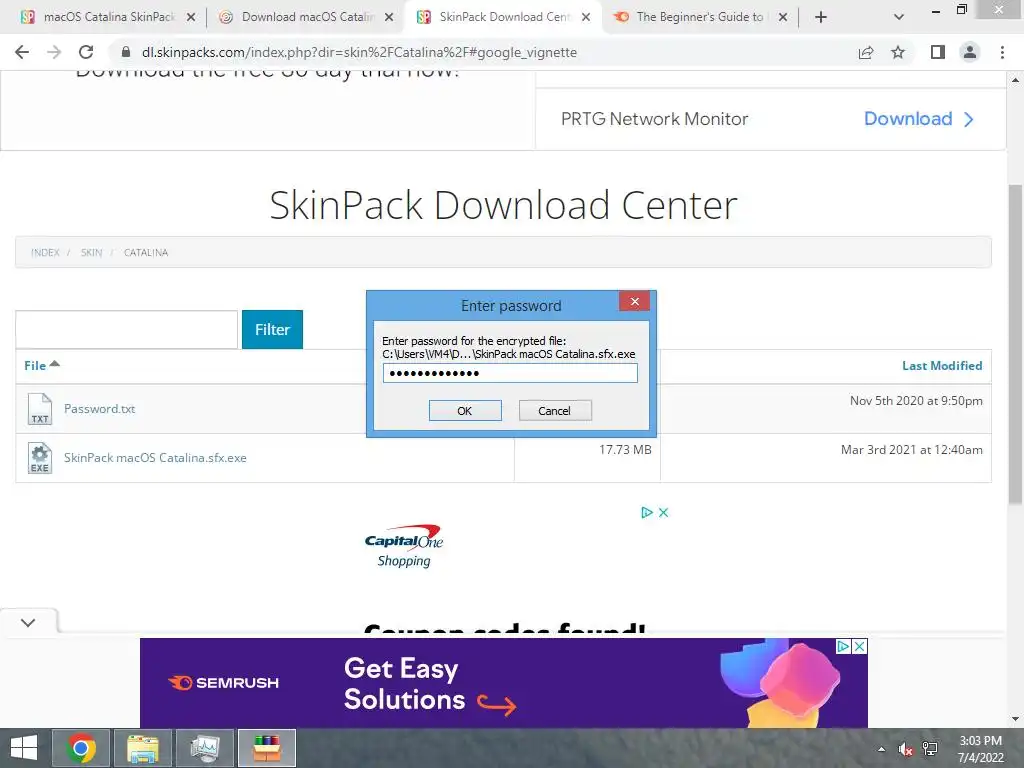Viewport: 1024px width, 768px height.
Task: Click the scrollbar down arrow
Action: tap(1015, 719)
